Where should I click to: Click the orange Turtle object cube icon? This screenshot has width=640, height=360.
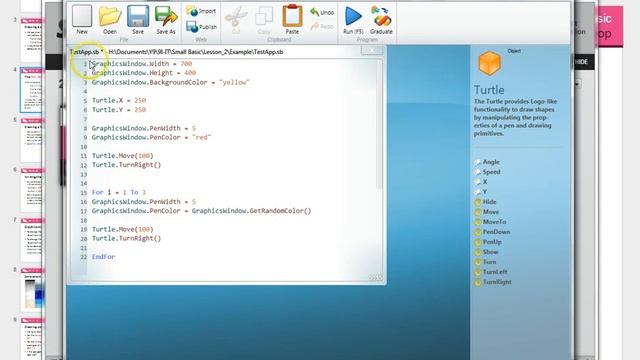(x=489, y=63)
